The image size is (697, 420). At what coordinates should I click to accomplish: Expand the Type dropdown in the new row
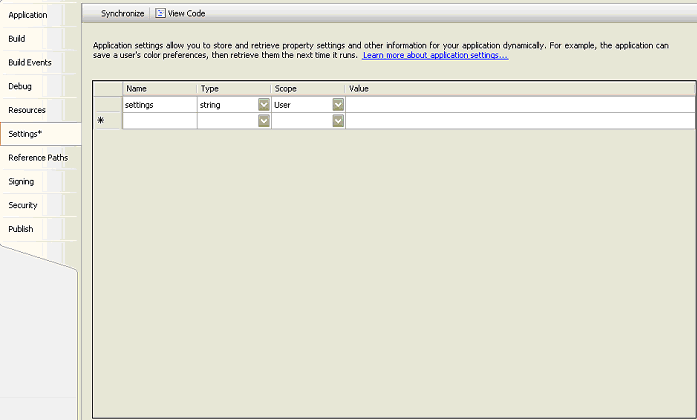point(264,121)
